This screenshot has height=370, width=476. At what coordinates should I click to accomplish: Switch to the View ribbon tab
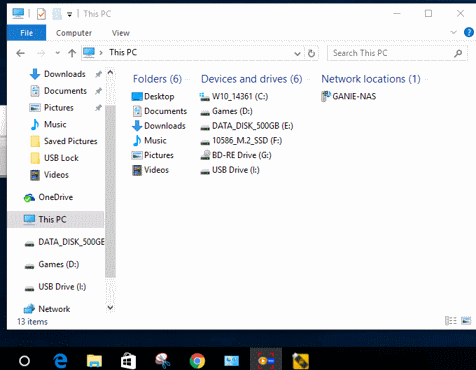click(120, 33)
